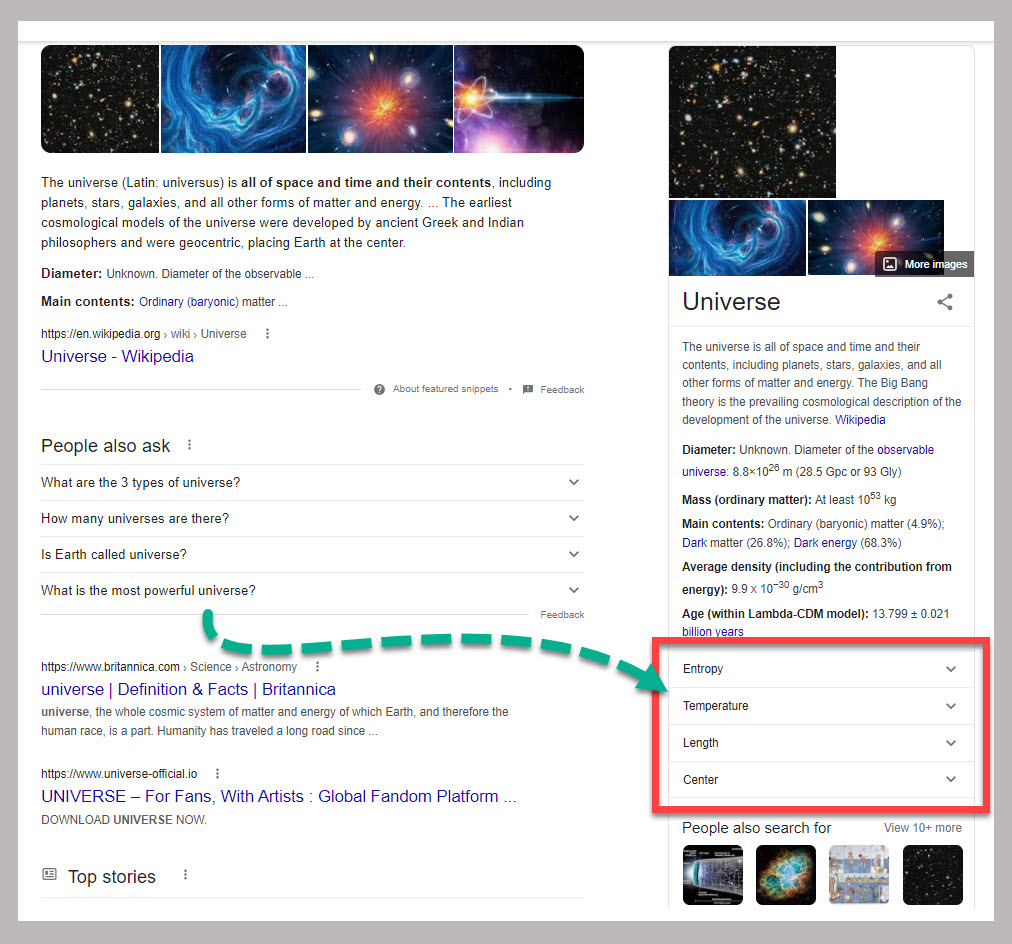Open 'universe | Definition & Facts | Britannica' link
Screen dimensions: 1012x944
click(x=188, y=689)
